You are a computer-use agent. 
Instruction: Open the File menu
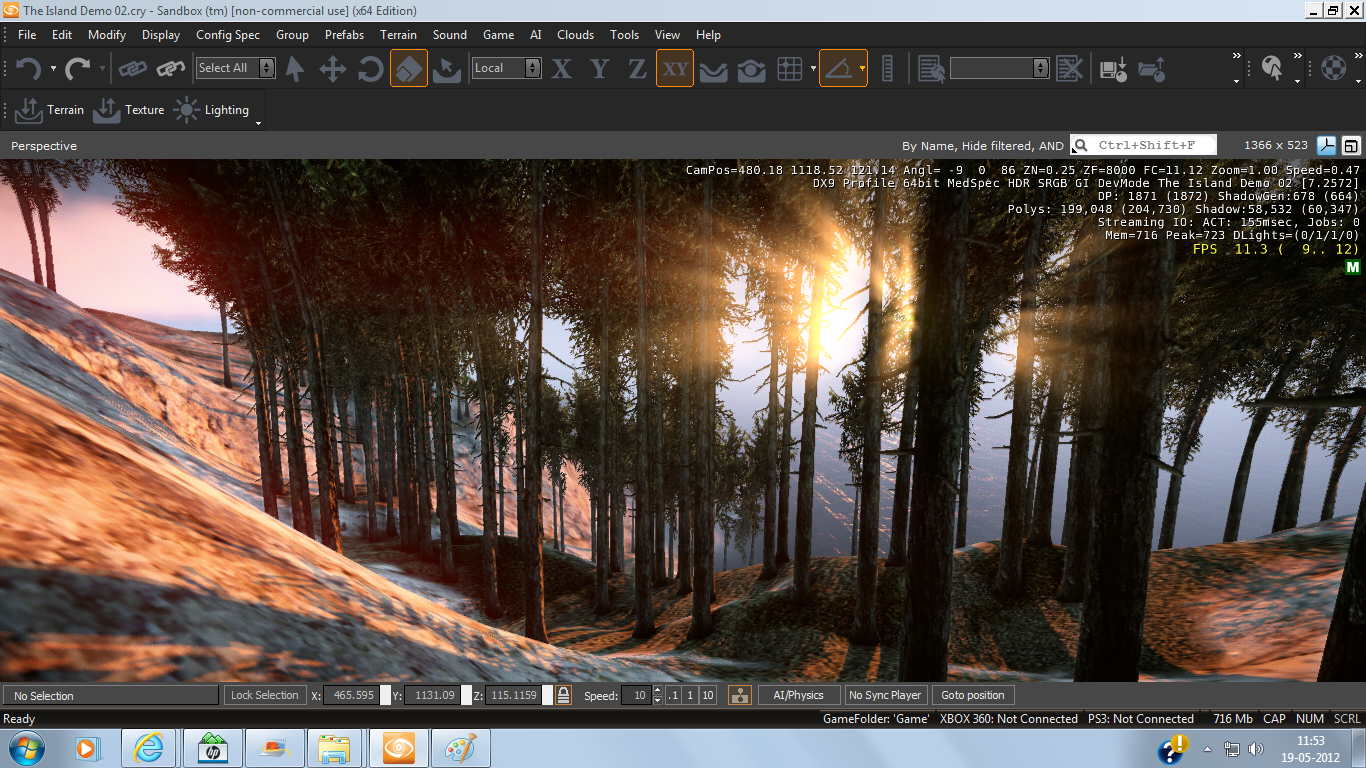click(x=27, y=34)
